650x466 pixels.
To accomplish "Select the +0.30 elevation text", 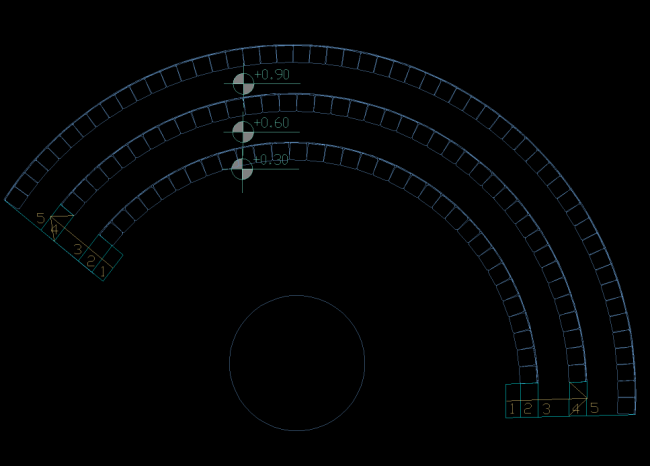I will coord(271,160).
